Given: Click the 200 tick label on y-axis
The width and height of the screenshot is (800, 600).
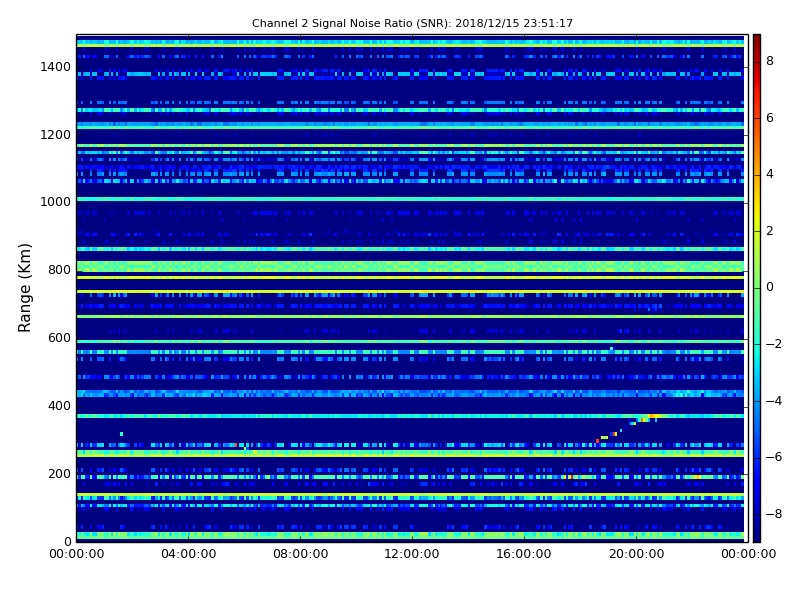Looking at the screenshot, I should click(59, 473).
